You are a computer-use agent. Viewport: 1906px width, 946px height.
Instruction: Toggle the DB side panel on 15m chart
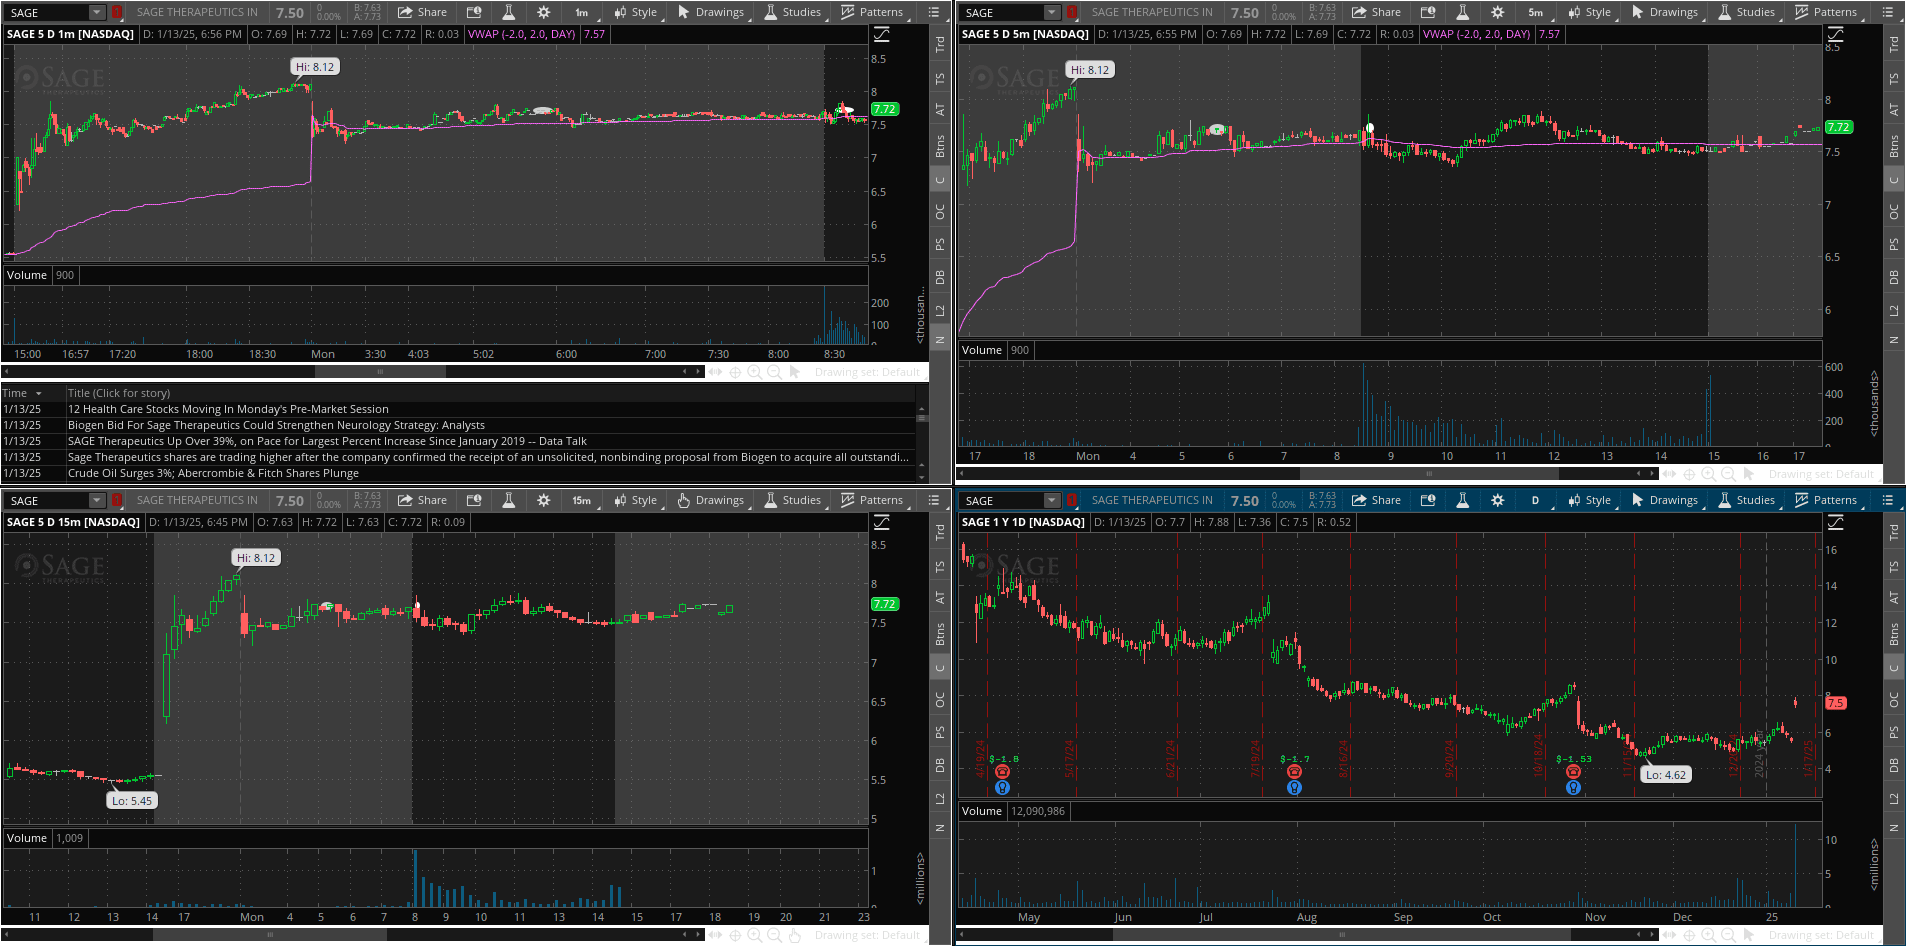(940, 766)
